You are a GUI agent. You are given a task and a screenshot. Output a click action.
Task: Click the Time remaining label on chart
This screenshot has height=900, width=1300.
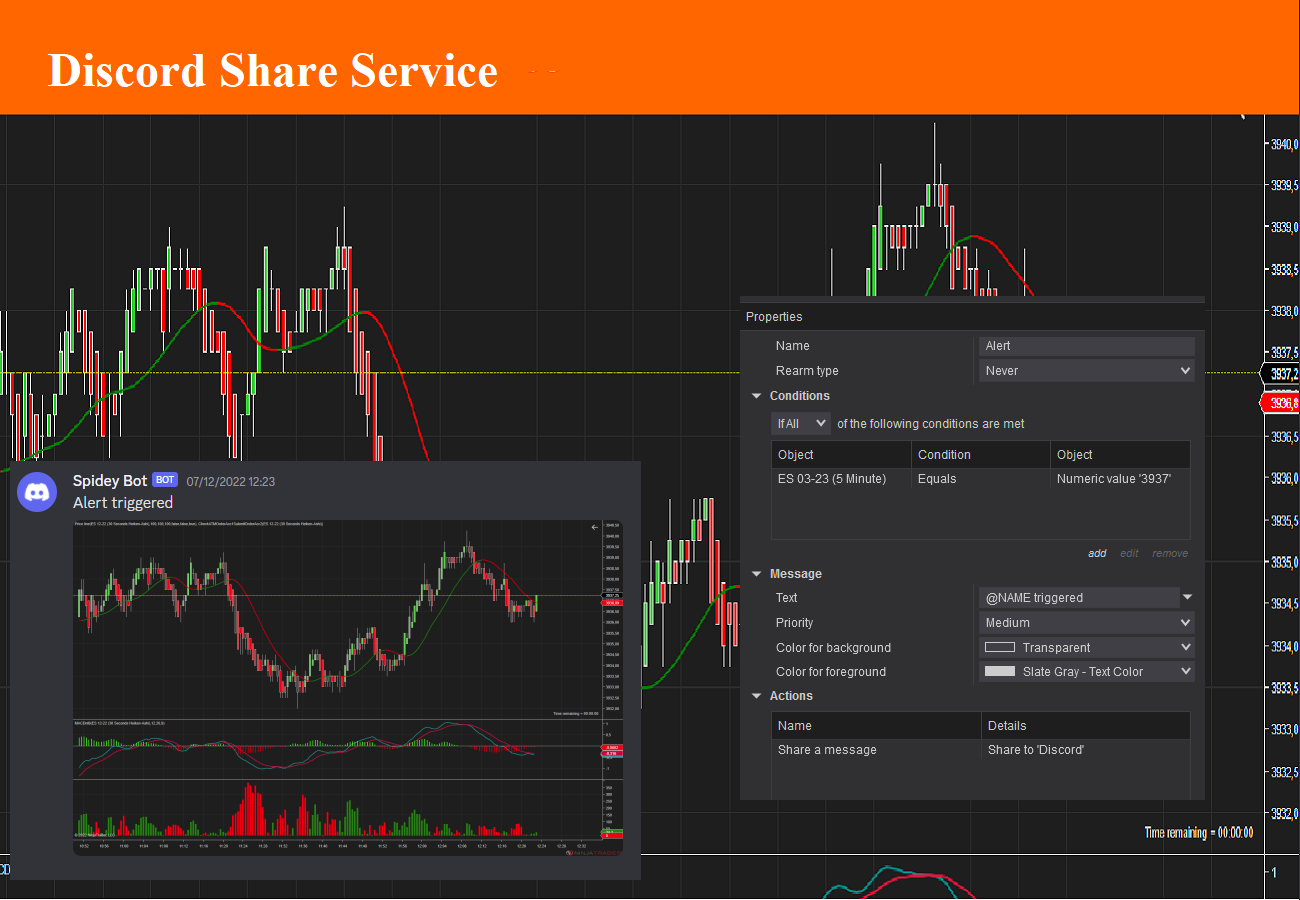coord(1199,833)
